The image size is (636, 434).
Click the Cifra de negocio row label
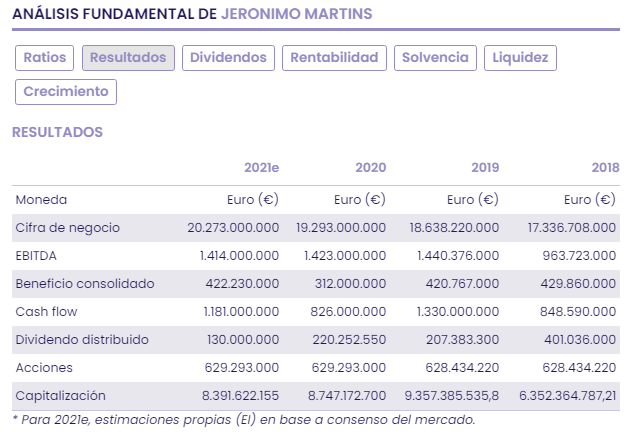(x=68, y=228)
